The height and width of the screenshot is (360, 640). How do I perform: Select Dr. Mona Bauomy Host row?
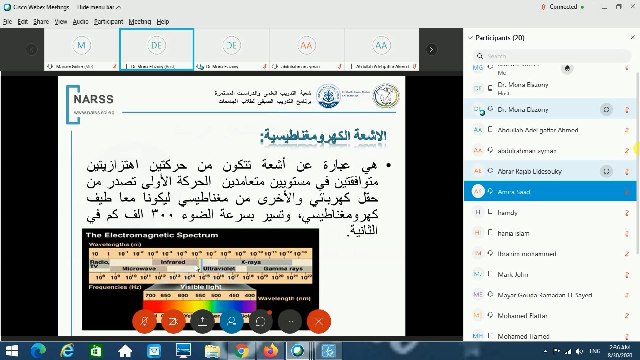(550, 88)
